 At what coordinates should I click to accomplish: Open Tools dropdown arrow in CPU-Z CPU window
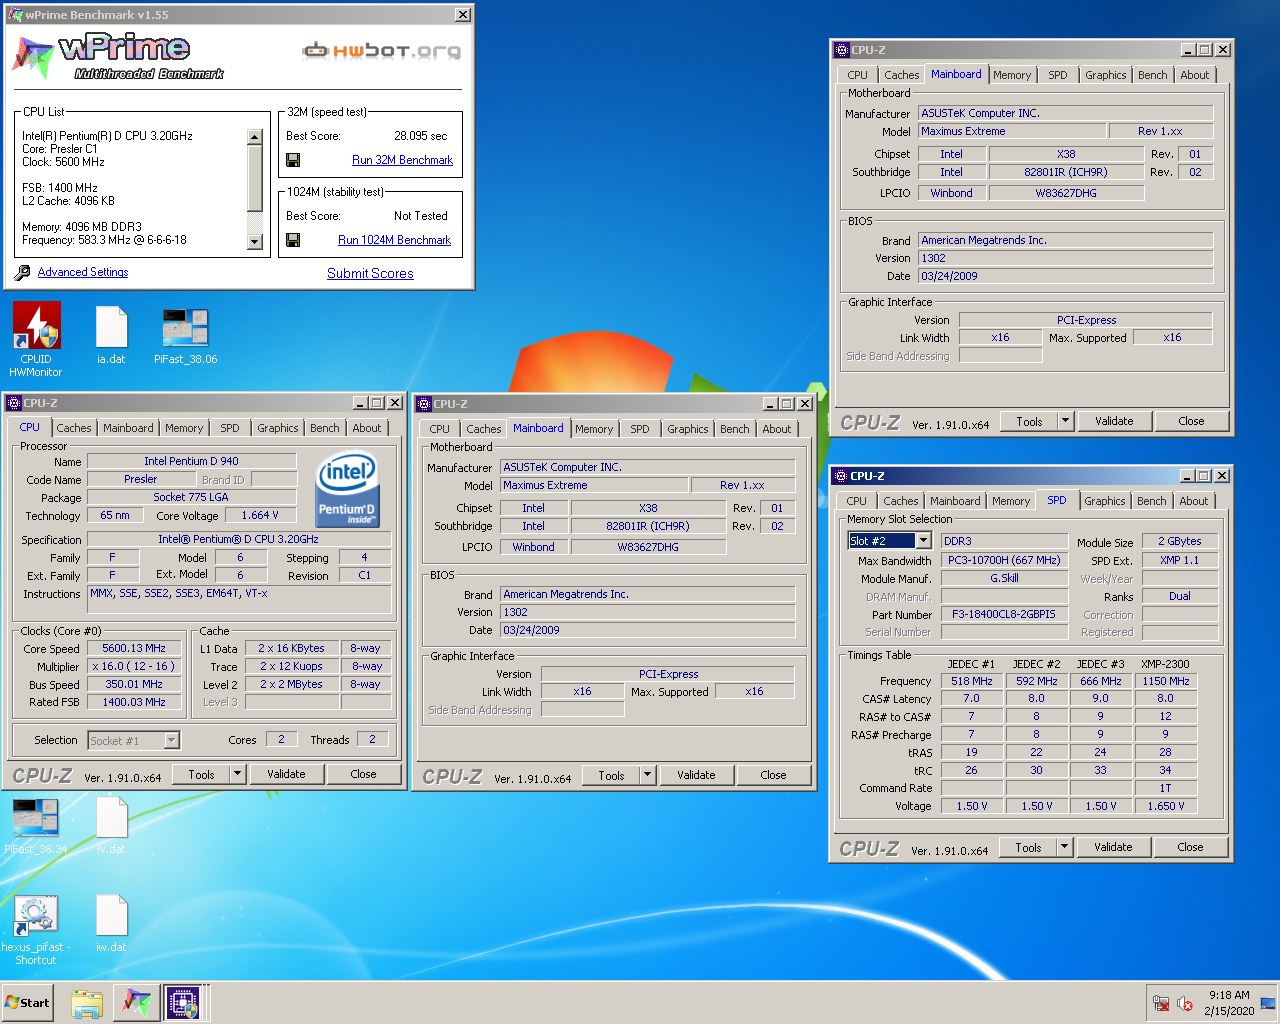coord(237,774)
